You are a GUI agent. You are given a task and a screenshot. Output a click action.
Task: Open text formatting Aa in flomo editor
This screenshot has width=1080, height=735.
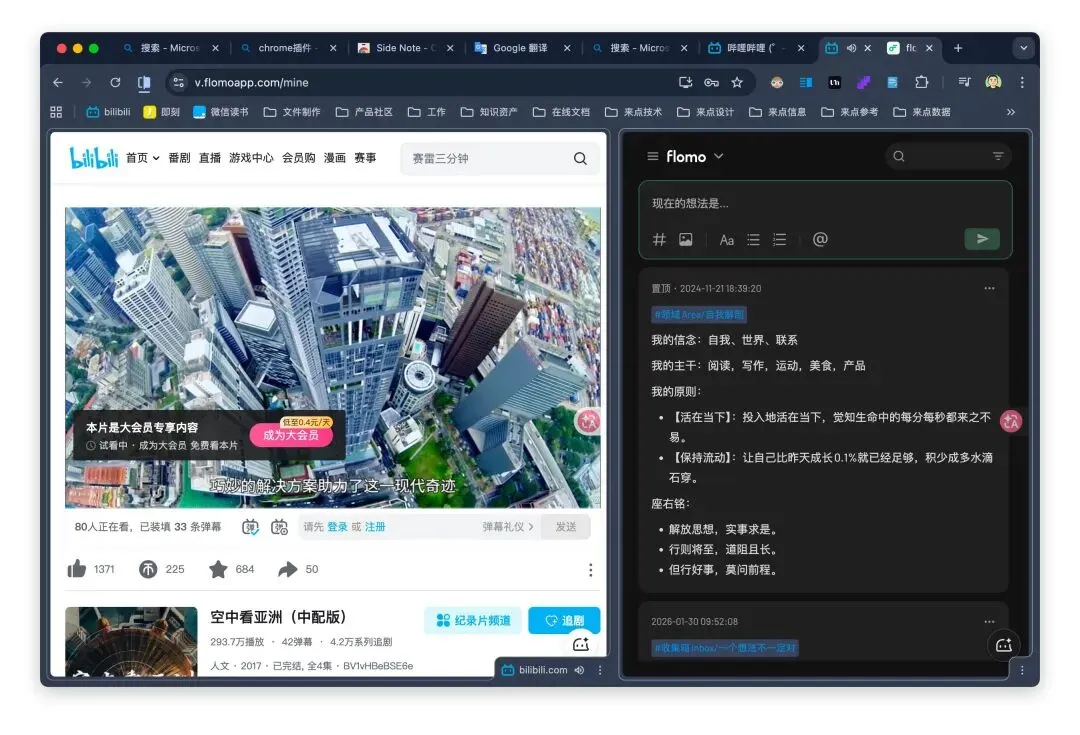(727, 240)
